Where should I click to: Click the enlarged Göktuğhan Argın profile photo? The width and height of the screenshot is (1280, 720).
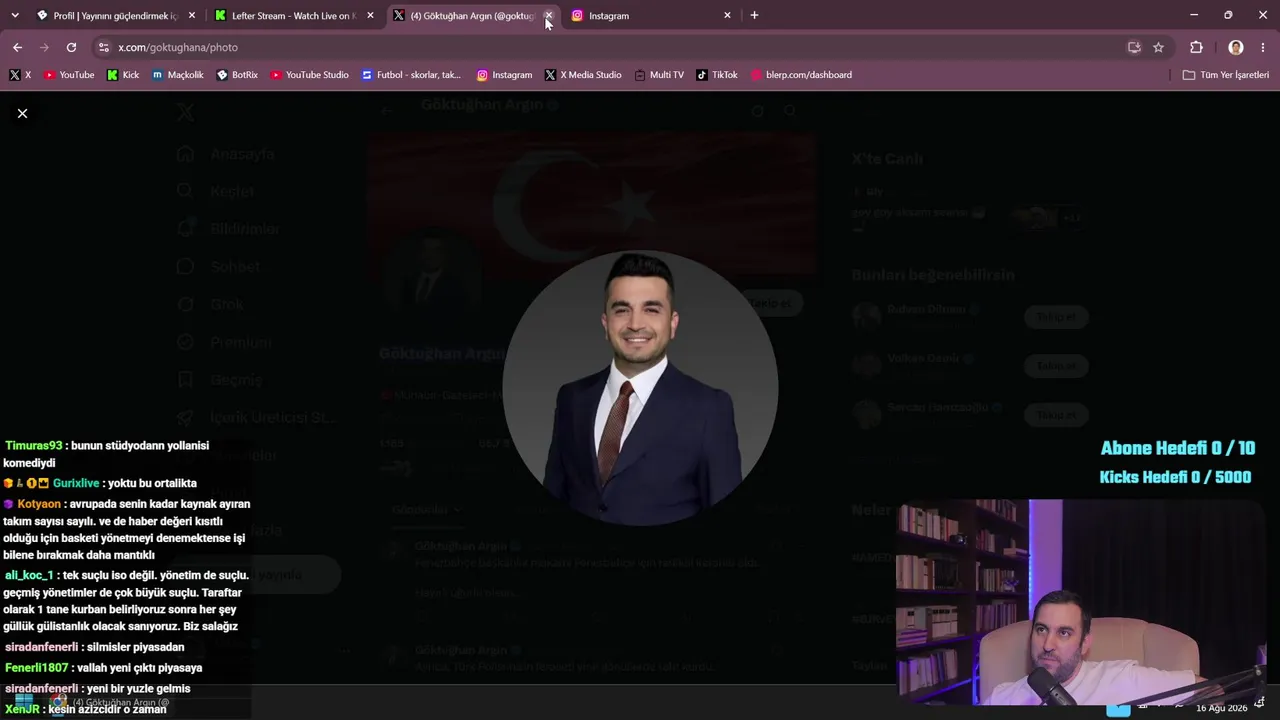640,388
